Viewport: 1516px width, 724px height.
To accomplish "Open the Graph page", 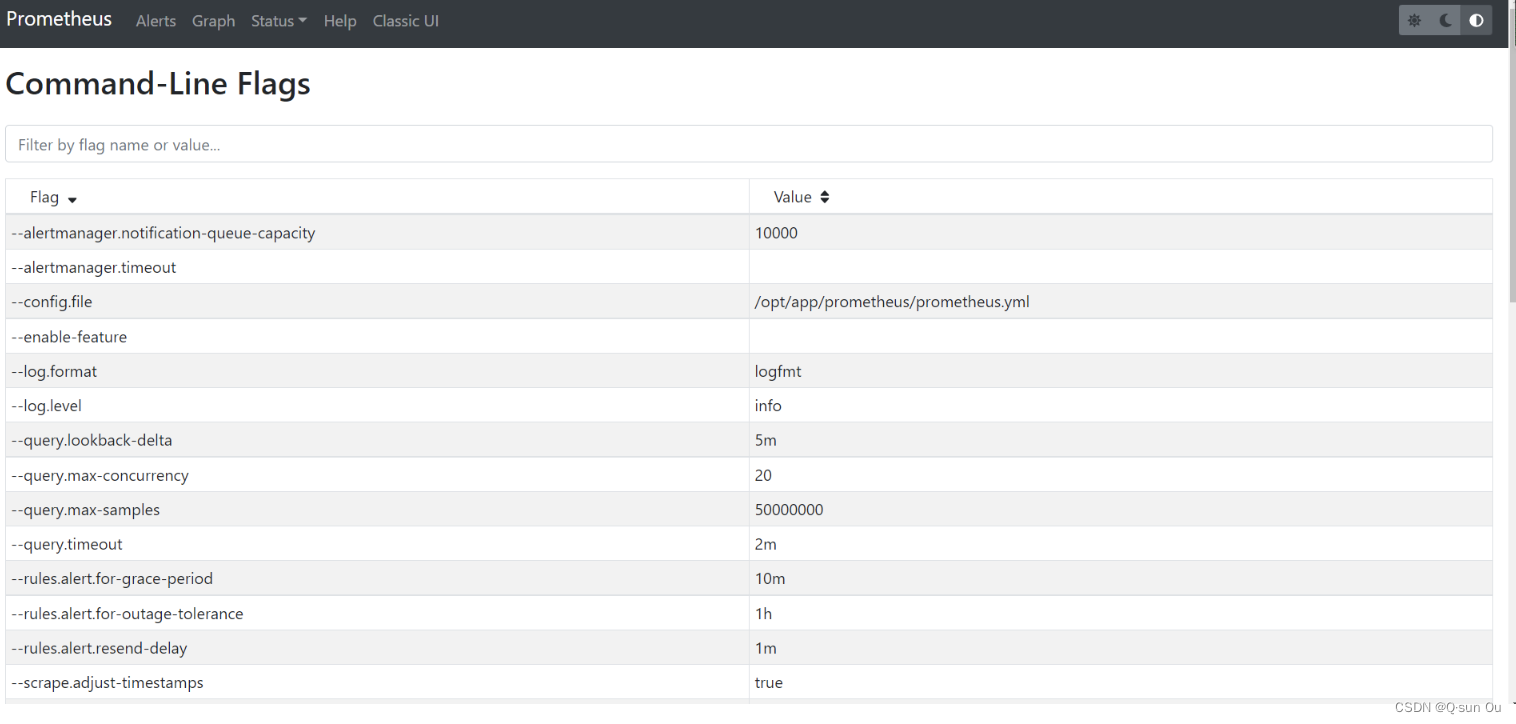I will pos(213,21).
